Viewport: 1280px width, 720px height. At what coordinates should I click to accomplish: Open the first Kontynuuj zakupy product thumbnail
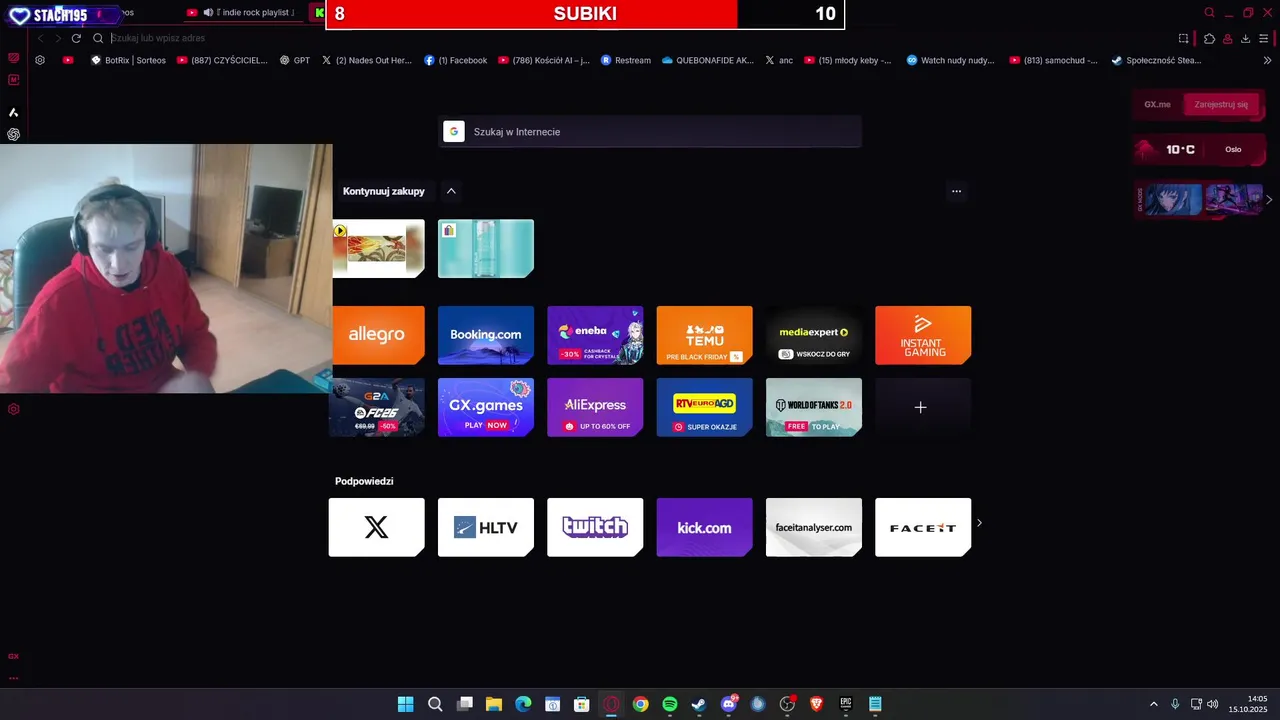[x=379, y=248]
